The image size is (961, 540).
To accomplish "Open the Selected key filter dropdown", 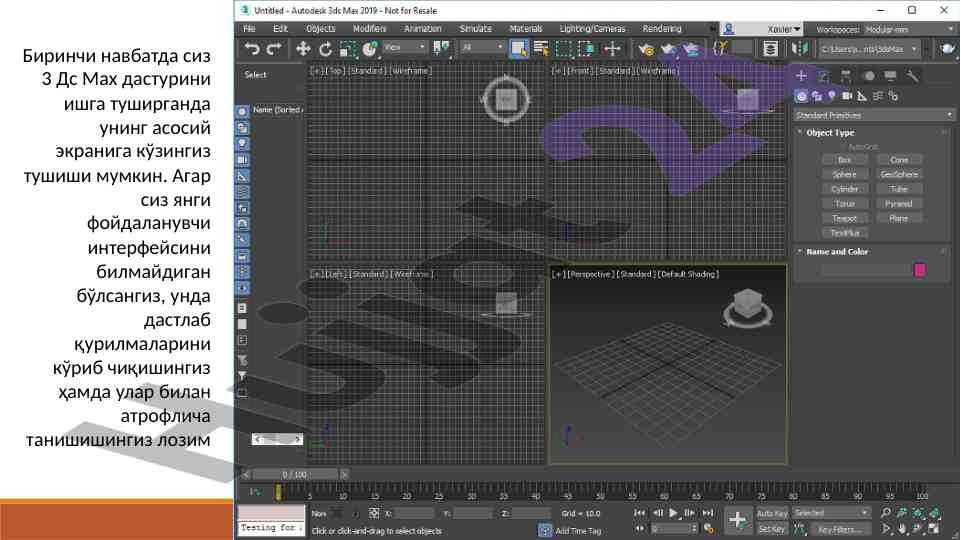I will [x=831, y=513].
